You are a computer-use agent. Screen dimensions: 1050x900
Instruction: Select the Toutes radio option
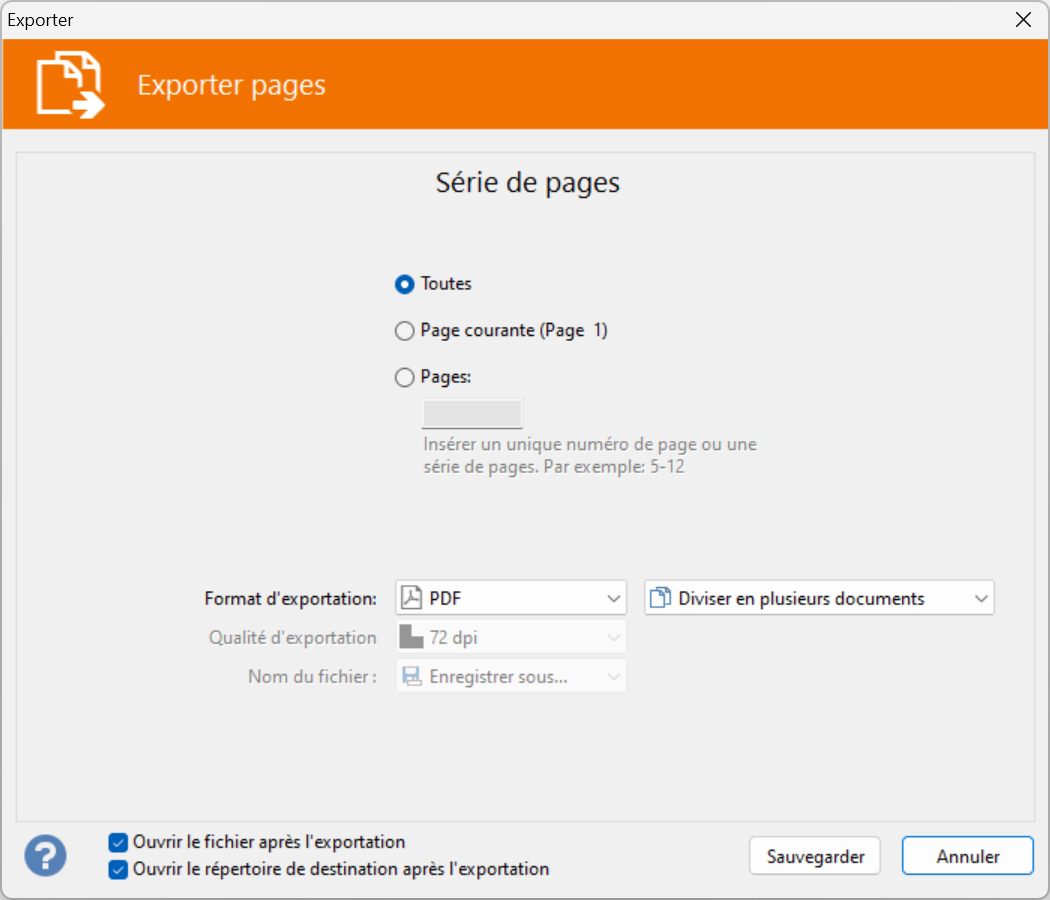[404, 284]
